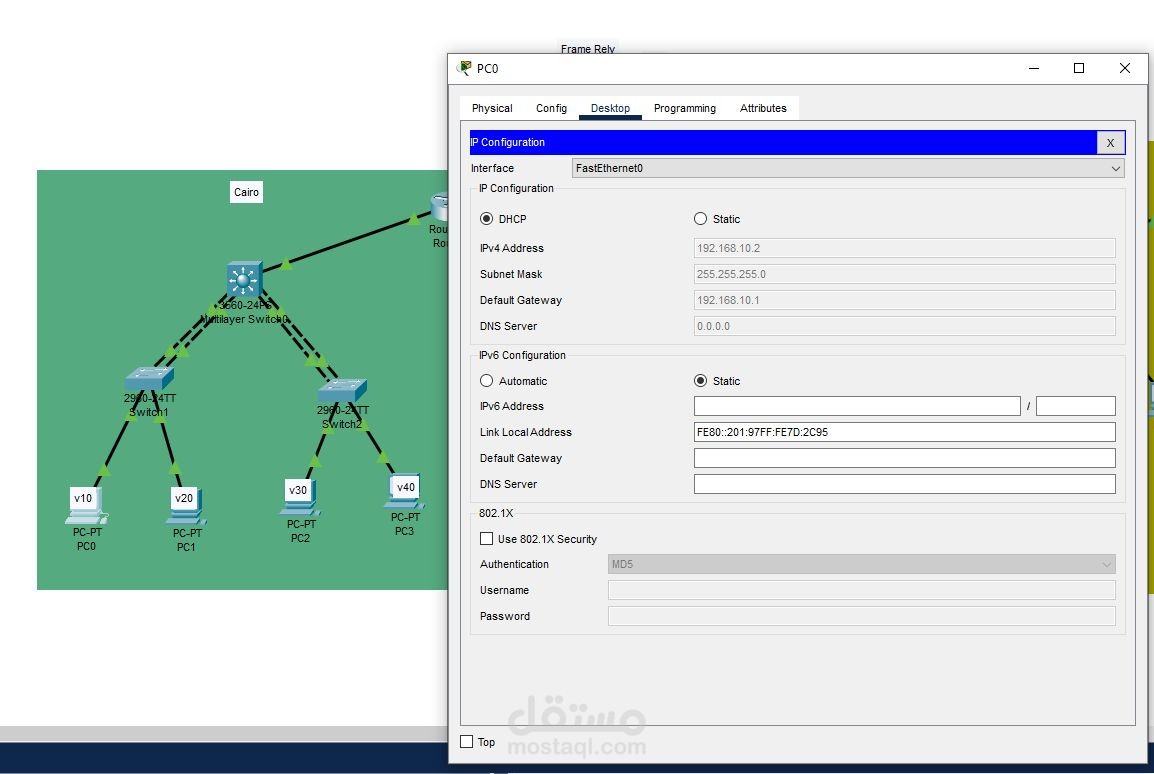
Task: Click the 802.1X Username field
Action: click(x=862, y=590)
